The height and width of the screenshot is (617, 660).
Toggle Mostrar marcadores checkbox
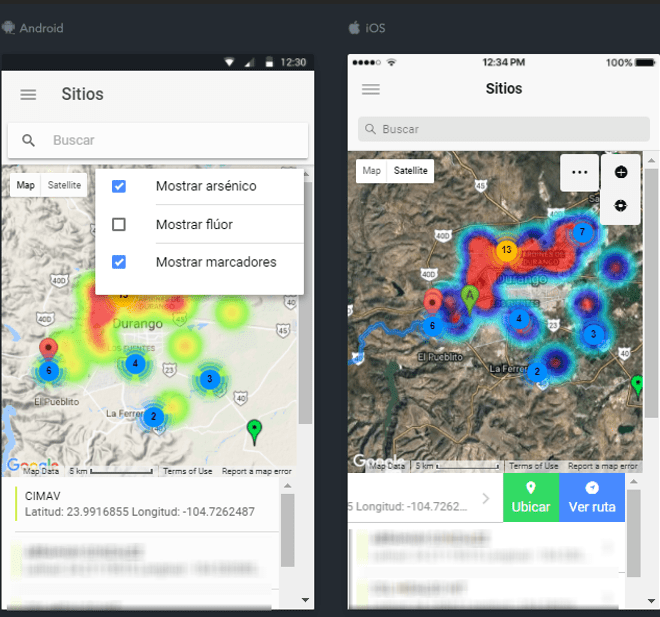tap(119, 262)
